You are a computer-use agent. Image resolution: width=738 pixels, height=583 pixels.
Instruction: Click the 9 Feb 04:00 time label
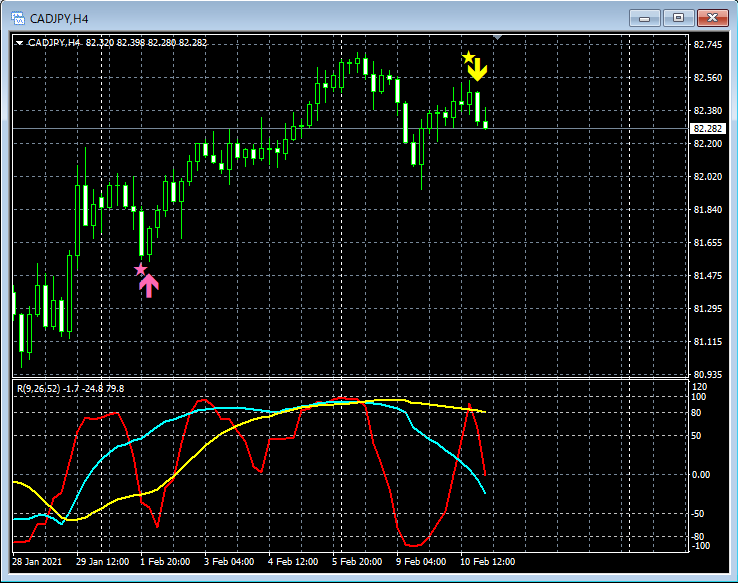coord(421,562)
